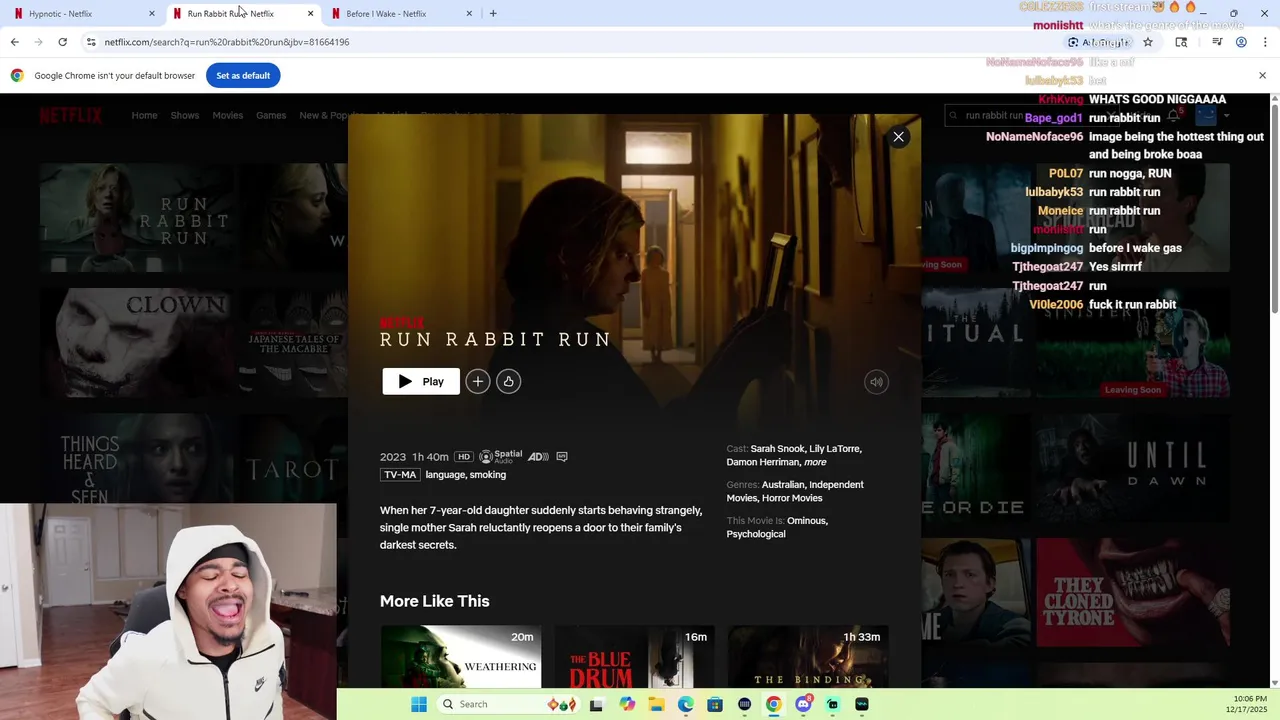The width and height of the screenshot is (1280, 720).
Task: Click the subtitles badge icon
Action: tap(562, 457)
